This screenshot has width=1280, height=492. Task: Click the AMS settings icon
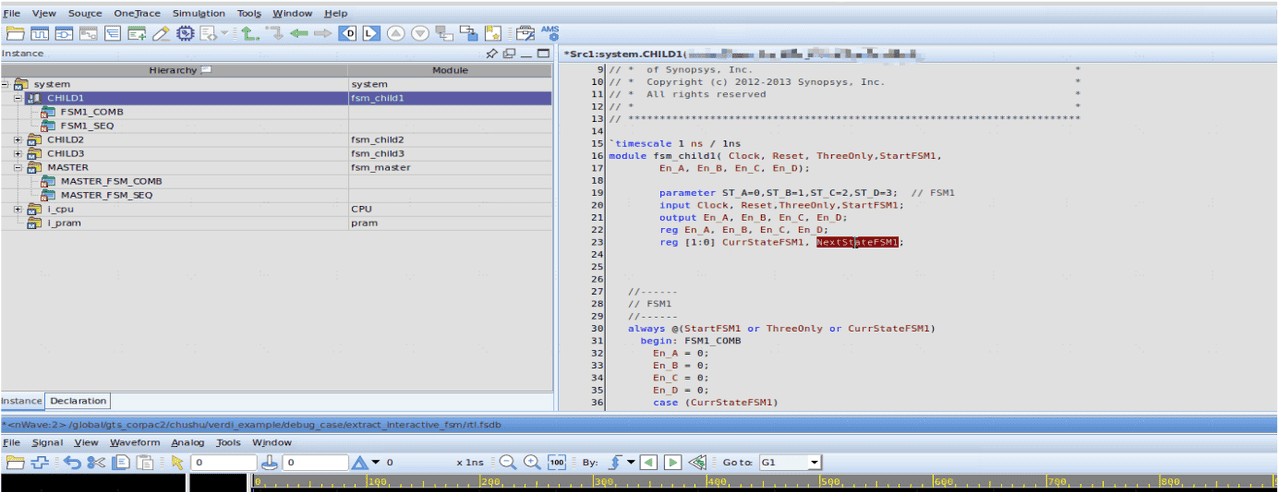click(x=550, y=33)
